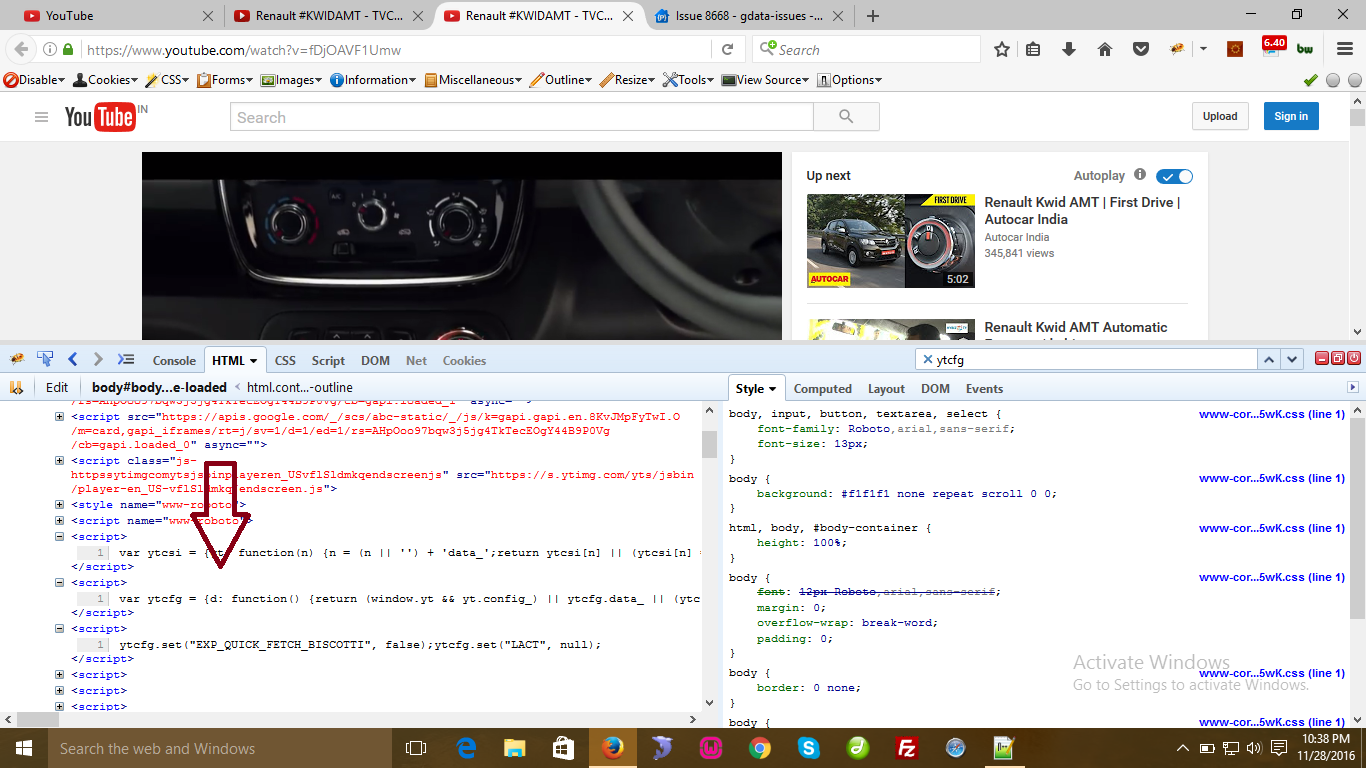Image resolution: width=1366 pixels, height=768 pixels.
Task: Expand the www-roboto style node
Action: pyautogui.click(x=60, y=506)
